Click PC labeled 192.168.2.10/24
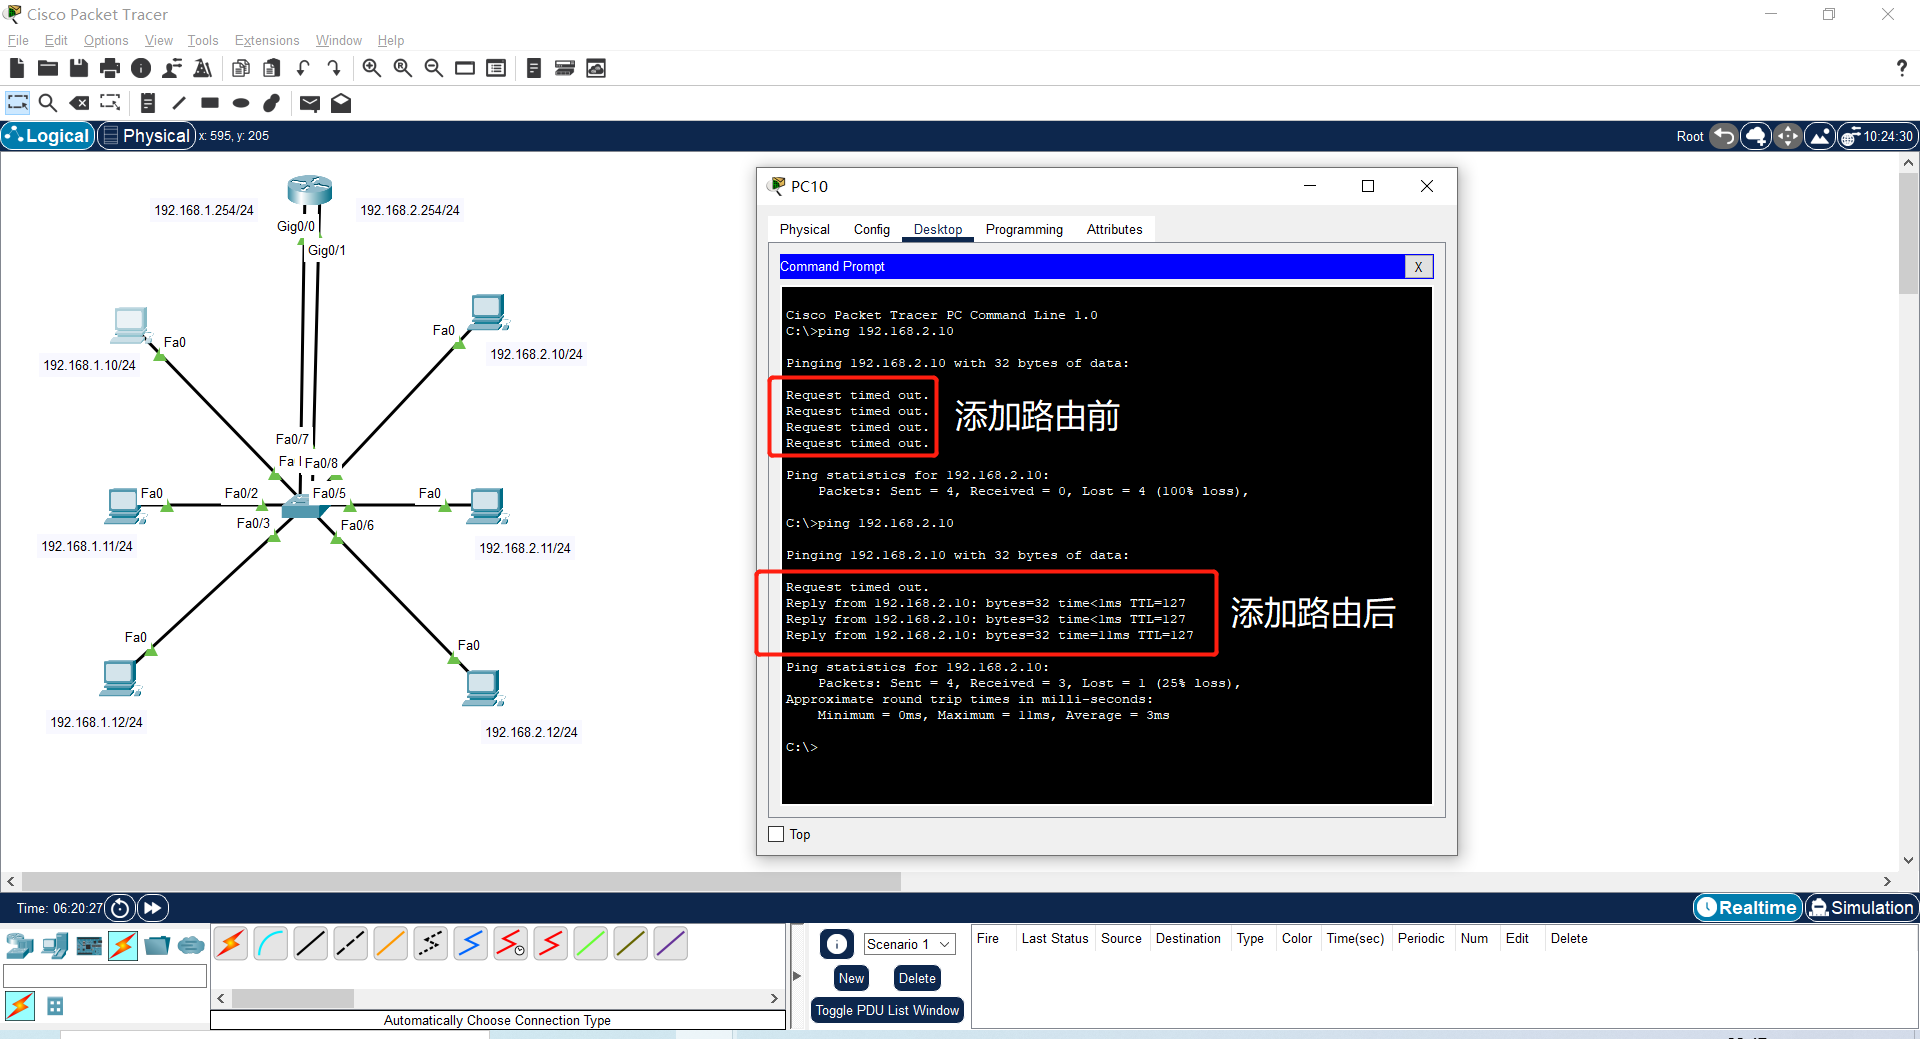 (488, 313)
